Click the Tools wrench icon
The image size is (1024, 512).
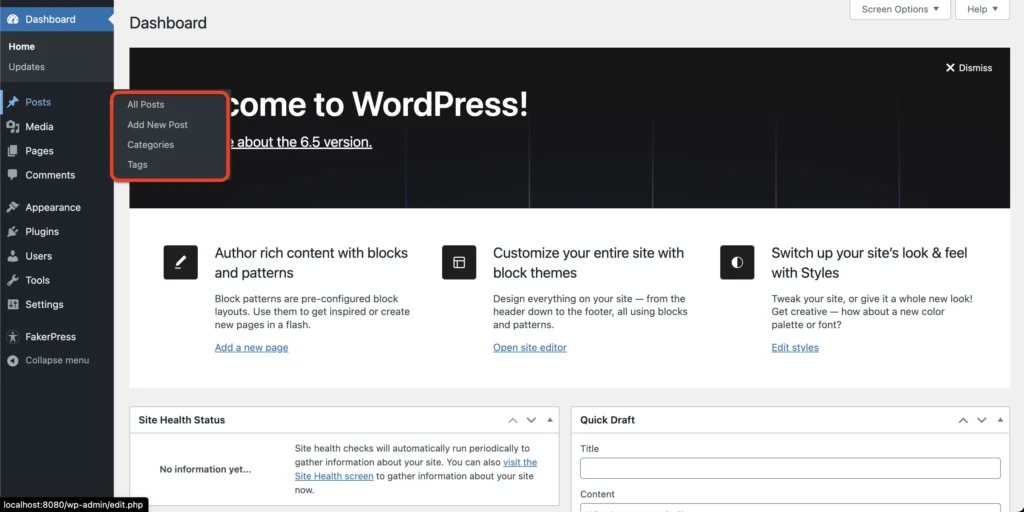pos(13,281)
